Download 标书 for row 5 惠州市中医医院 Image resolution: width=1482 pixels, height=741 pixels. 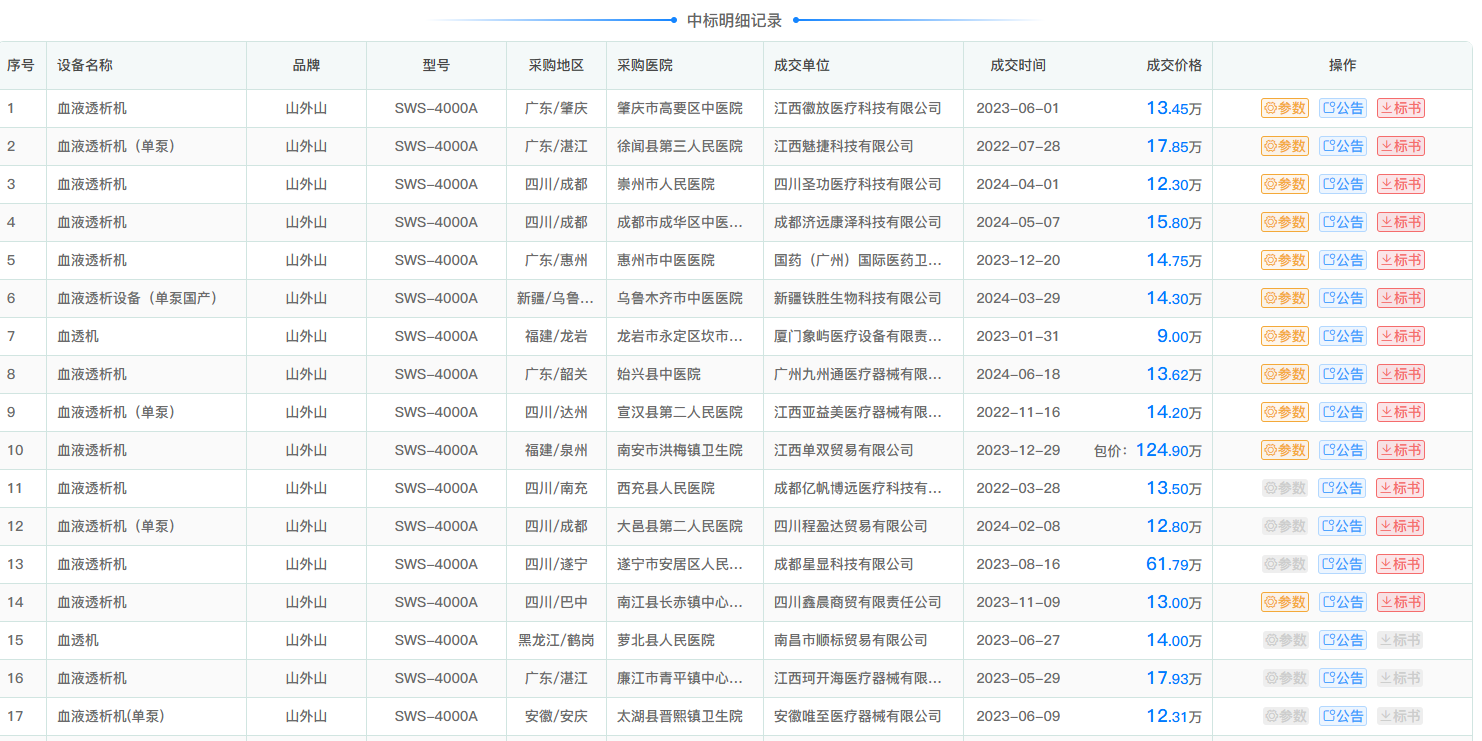[x=1401, y=260]
